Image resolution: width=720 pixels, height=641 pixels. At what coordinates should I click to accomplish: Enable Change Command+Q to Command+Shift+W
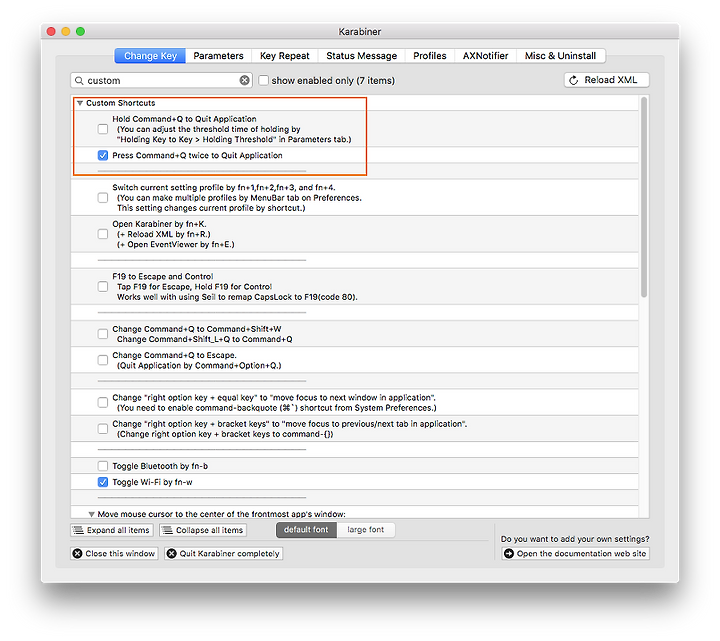[103, 334]
